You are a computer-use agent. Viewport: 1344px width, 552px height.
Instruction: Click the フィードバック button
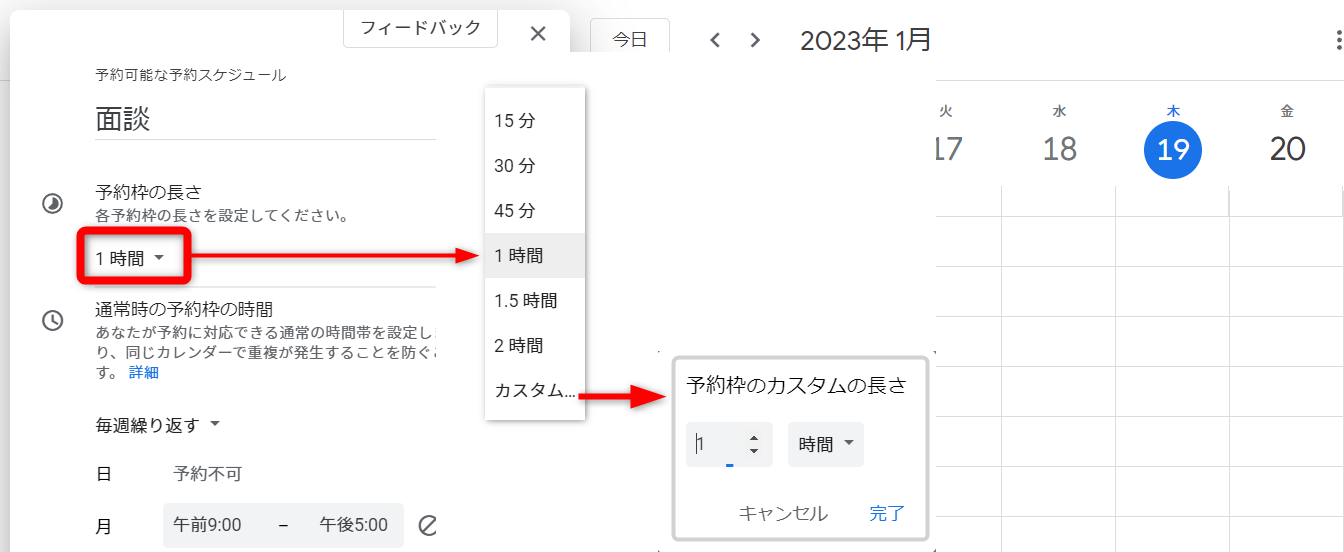[x=420, y=28]
